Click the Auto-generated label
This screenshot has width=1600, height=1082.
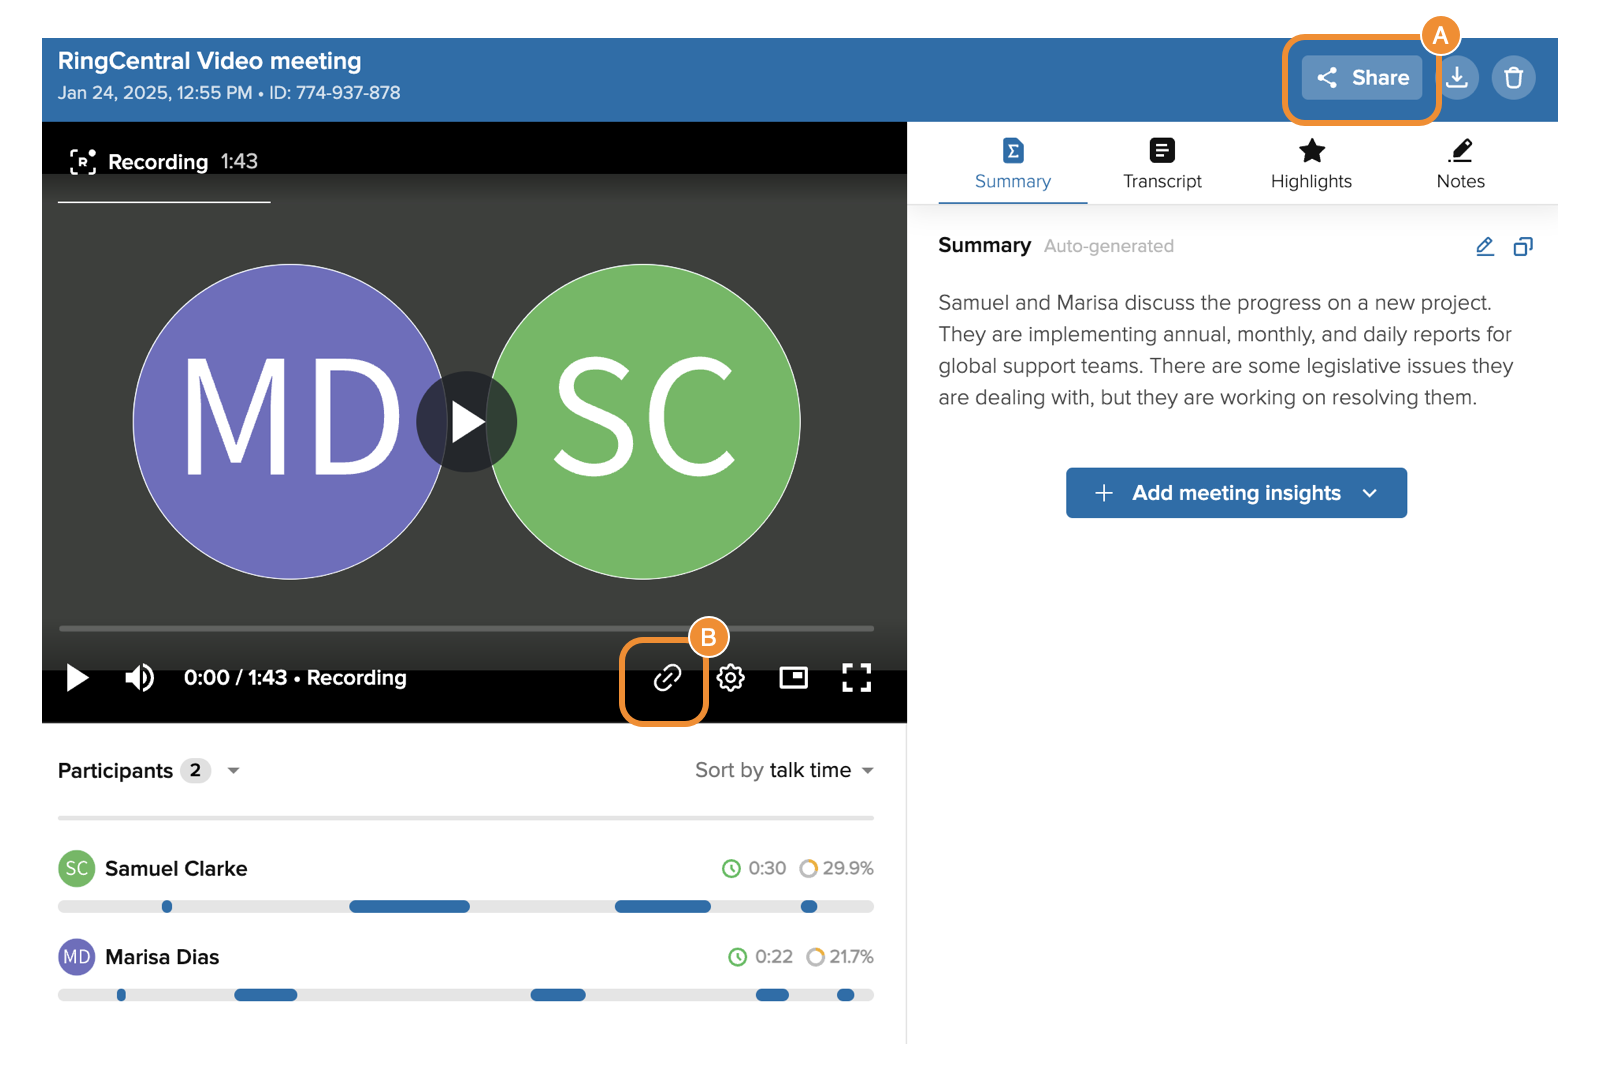pos(1109,246)
